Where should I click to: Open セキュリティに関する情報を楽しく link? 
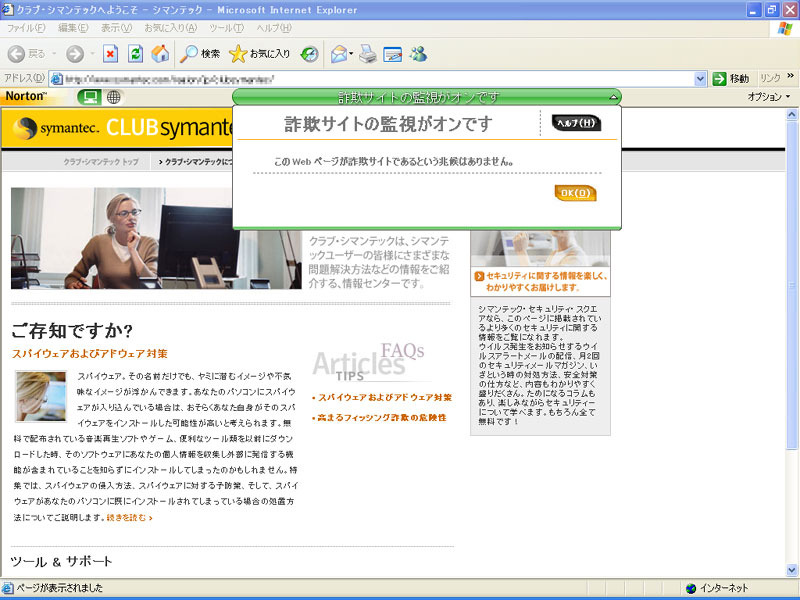541,281
